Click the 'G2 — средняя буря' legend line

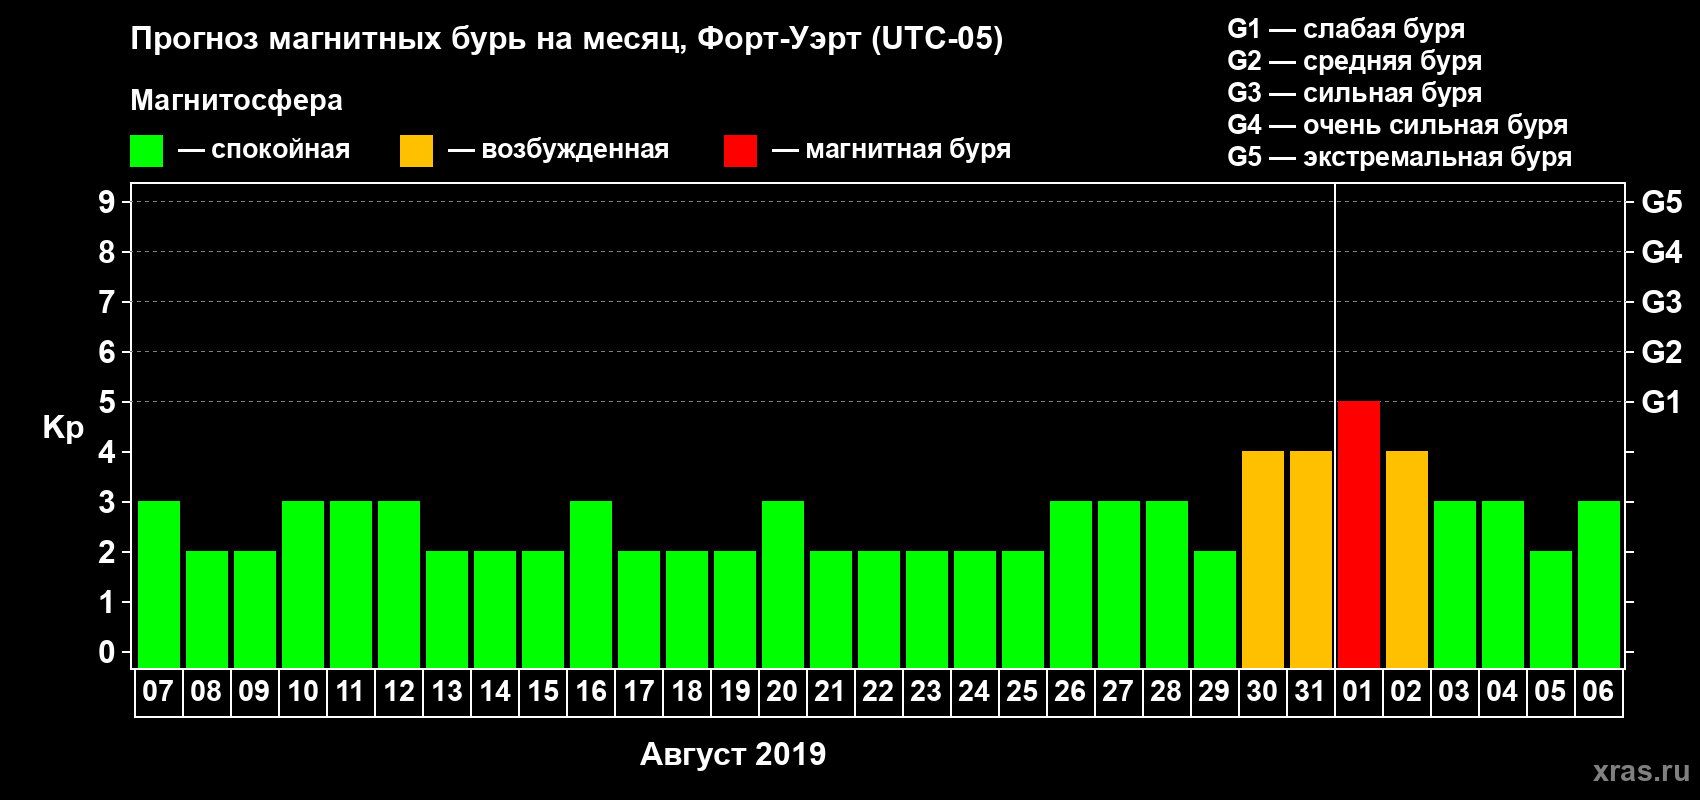[1355, 61]
